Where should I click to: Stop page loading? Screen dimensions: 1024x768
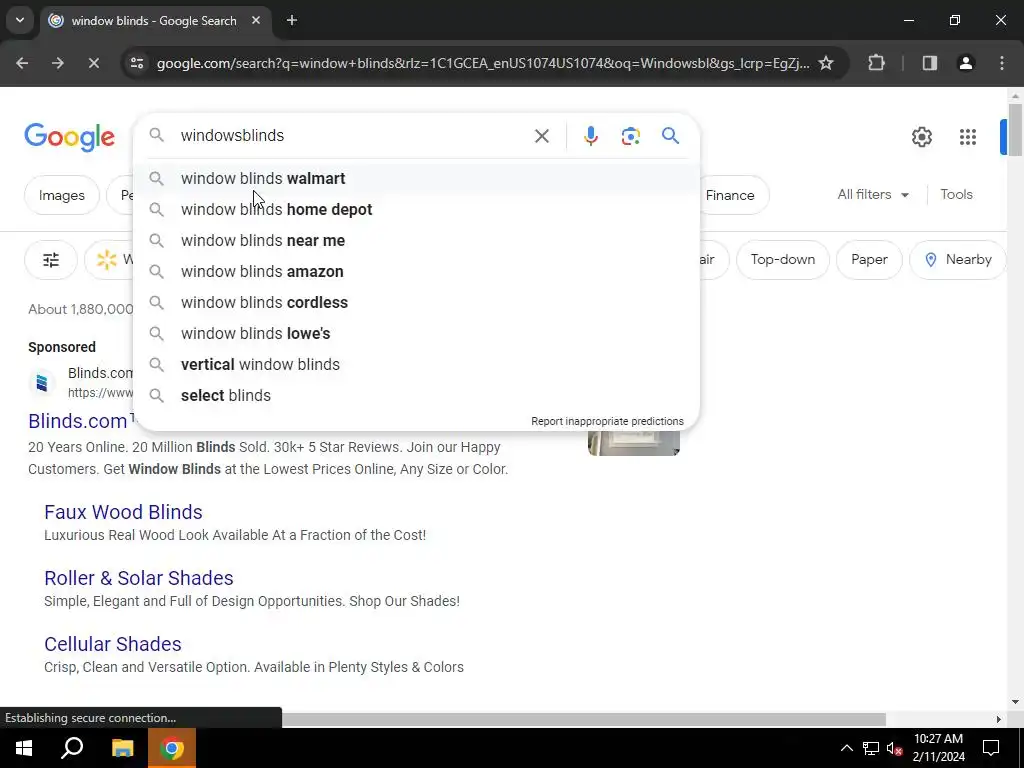[93, 63]
